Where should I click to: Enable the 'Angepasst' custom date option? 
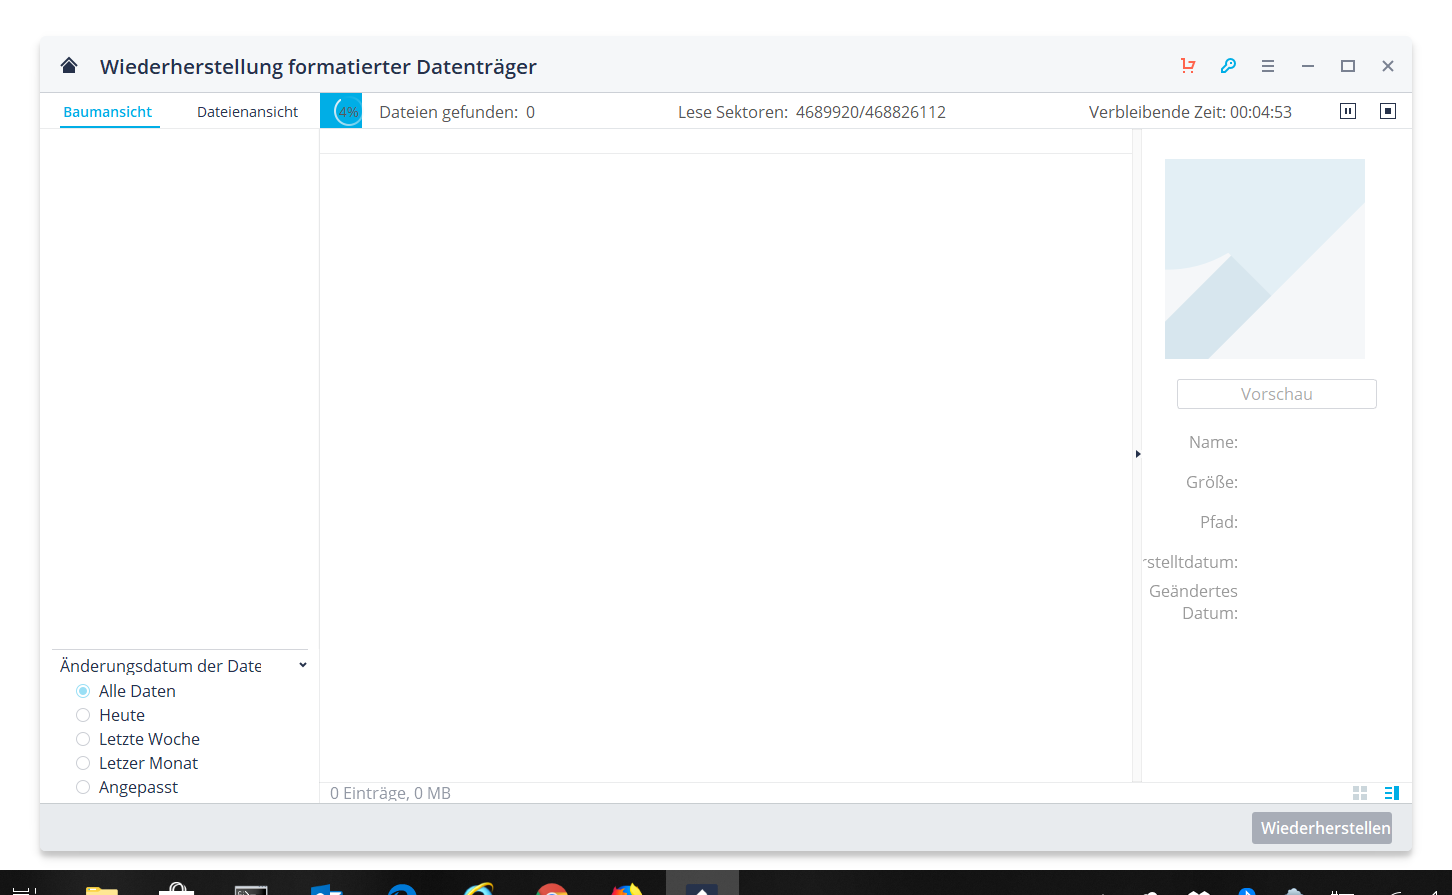pos(83,787)
